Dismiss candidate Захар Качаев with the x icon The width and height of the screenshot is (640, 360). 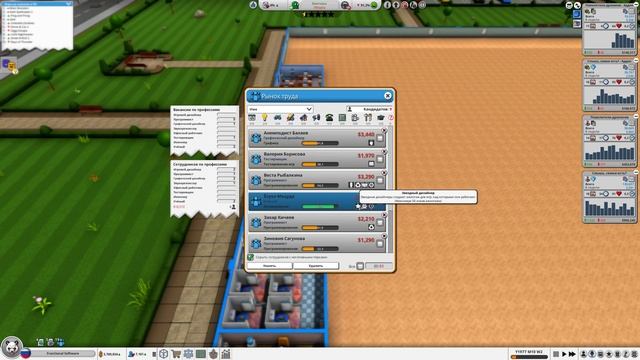click(x=384, y=215)
